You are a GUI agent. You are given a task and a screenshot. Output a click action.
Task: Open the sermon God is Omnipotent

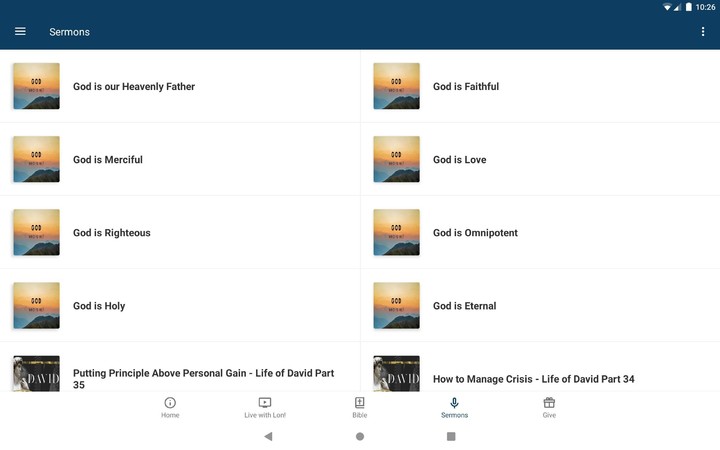pyautogui.click(x=475, y=233)
